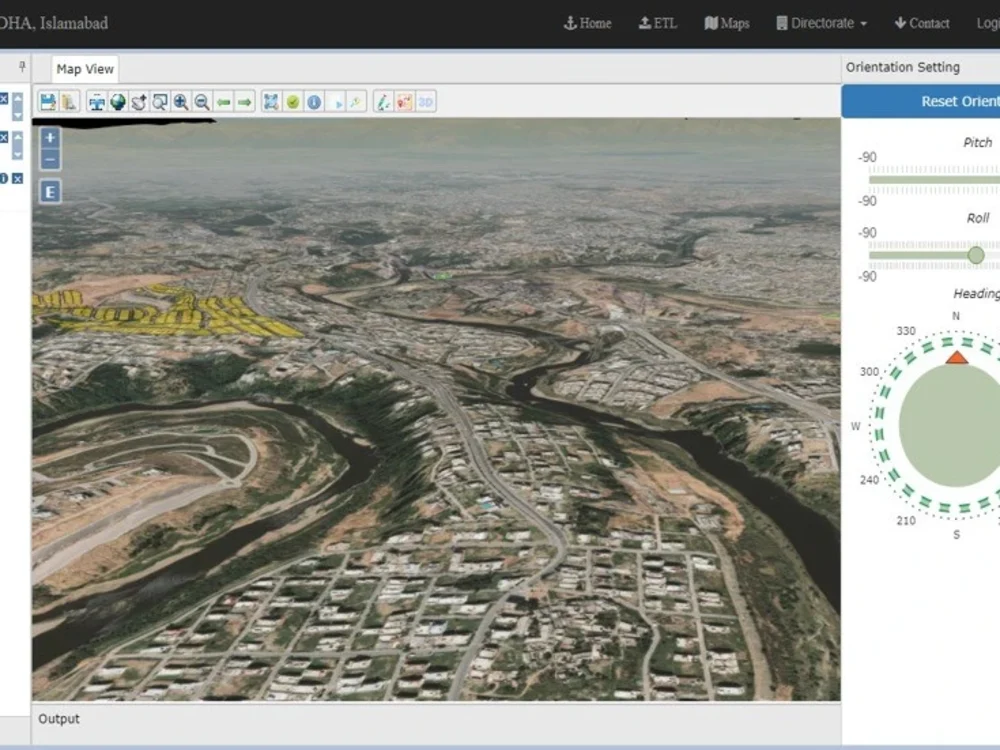The image size is (1000, 750).
Task: Click the pin to toggle sidebar docking
Action: [20, 67]
